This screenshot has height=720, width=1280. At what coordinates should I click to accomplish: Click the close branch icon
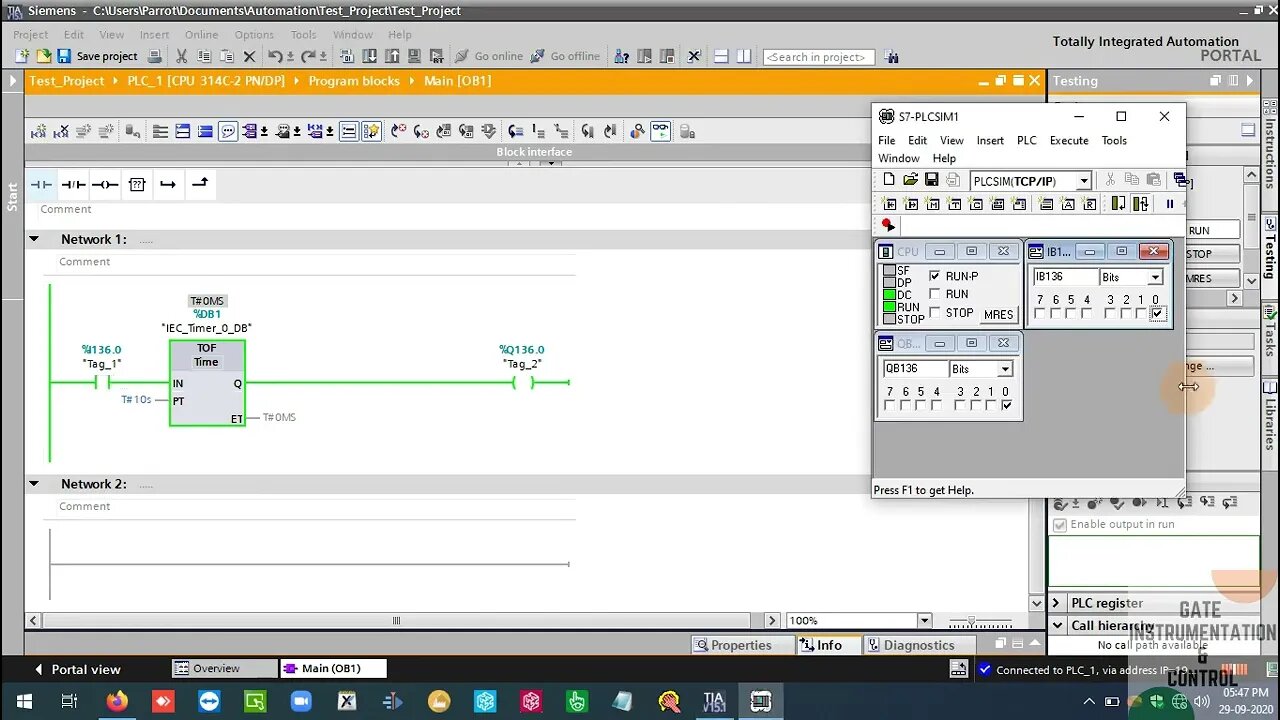[200, 184]
